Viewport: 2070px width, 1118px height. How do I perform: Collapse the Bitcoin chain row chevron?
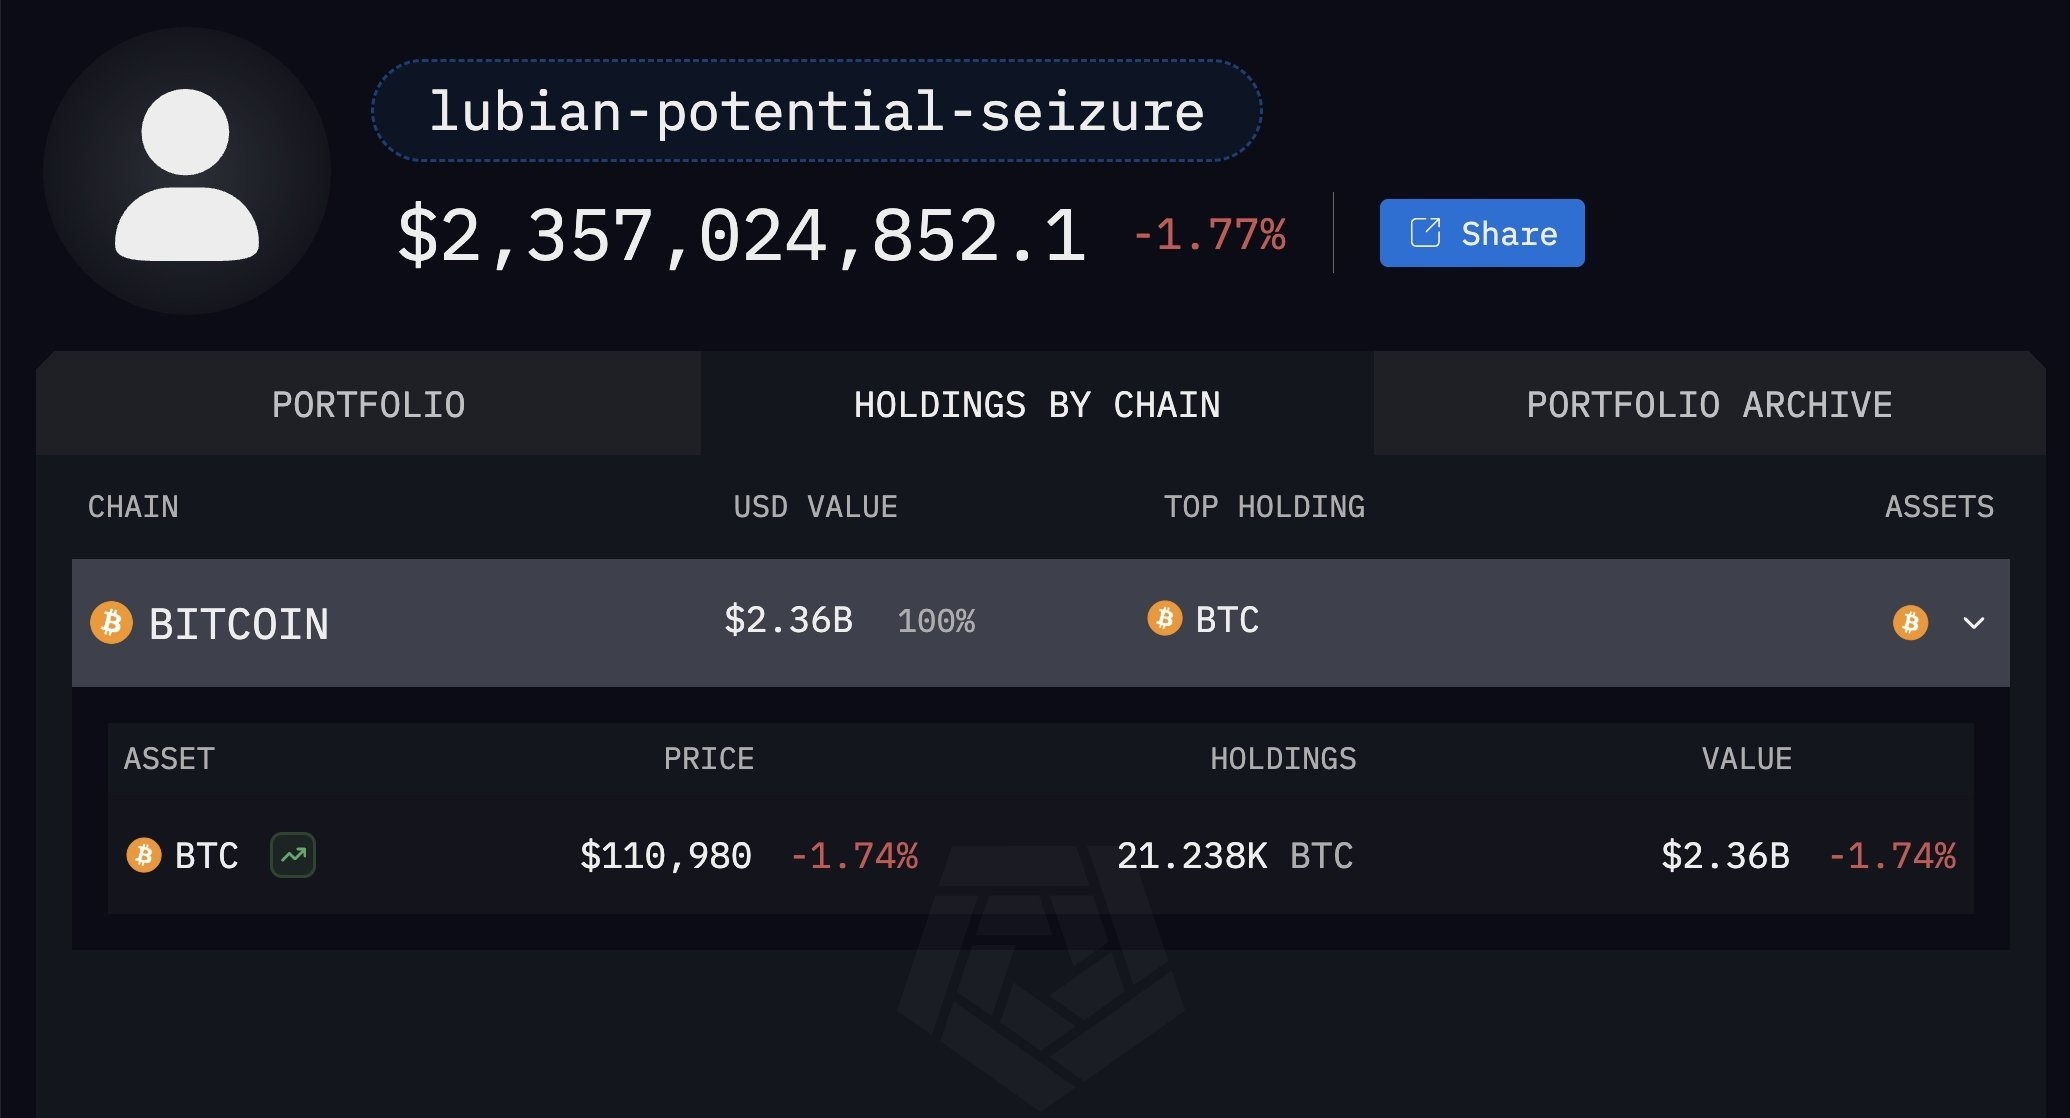click(x=1973, y=623)
